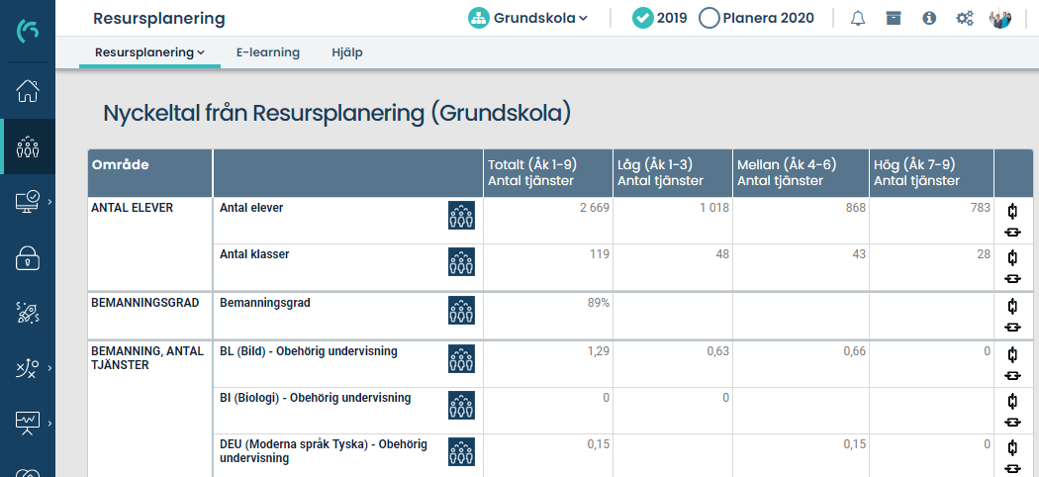Click the BEMANNING, ANTAL TJÄNSTER area heading
This screenshot has width=1039, height=477.
coord(147,358)
